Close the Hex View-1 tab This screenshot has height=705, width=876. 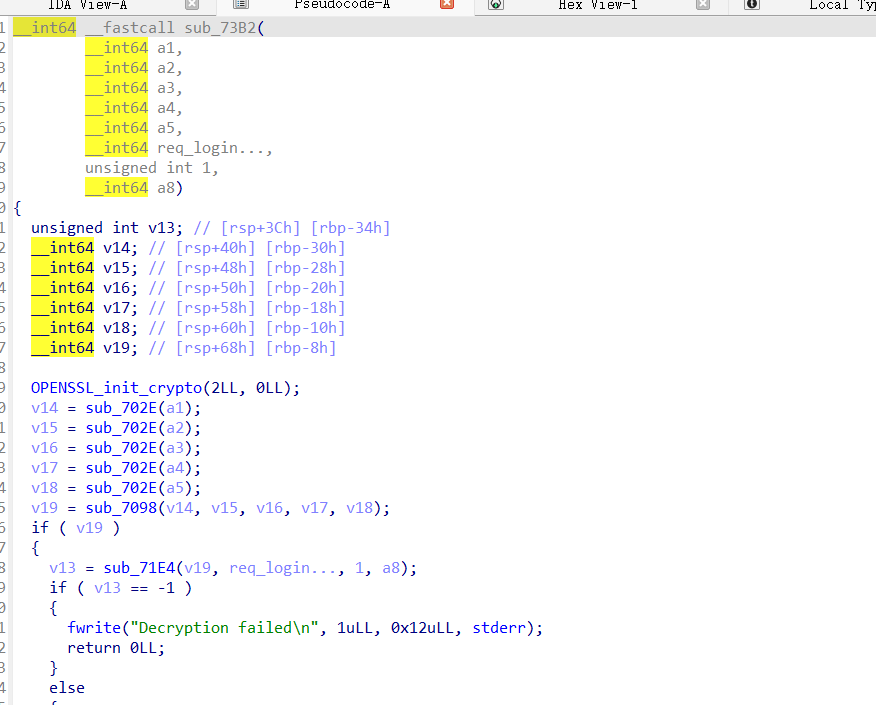point(703,4)
